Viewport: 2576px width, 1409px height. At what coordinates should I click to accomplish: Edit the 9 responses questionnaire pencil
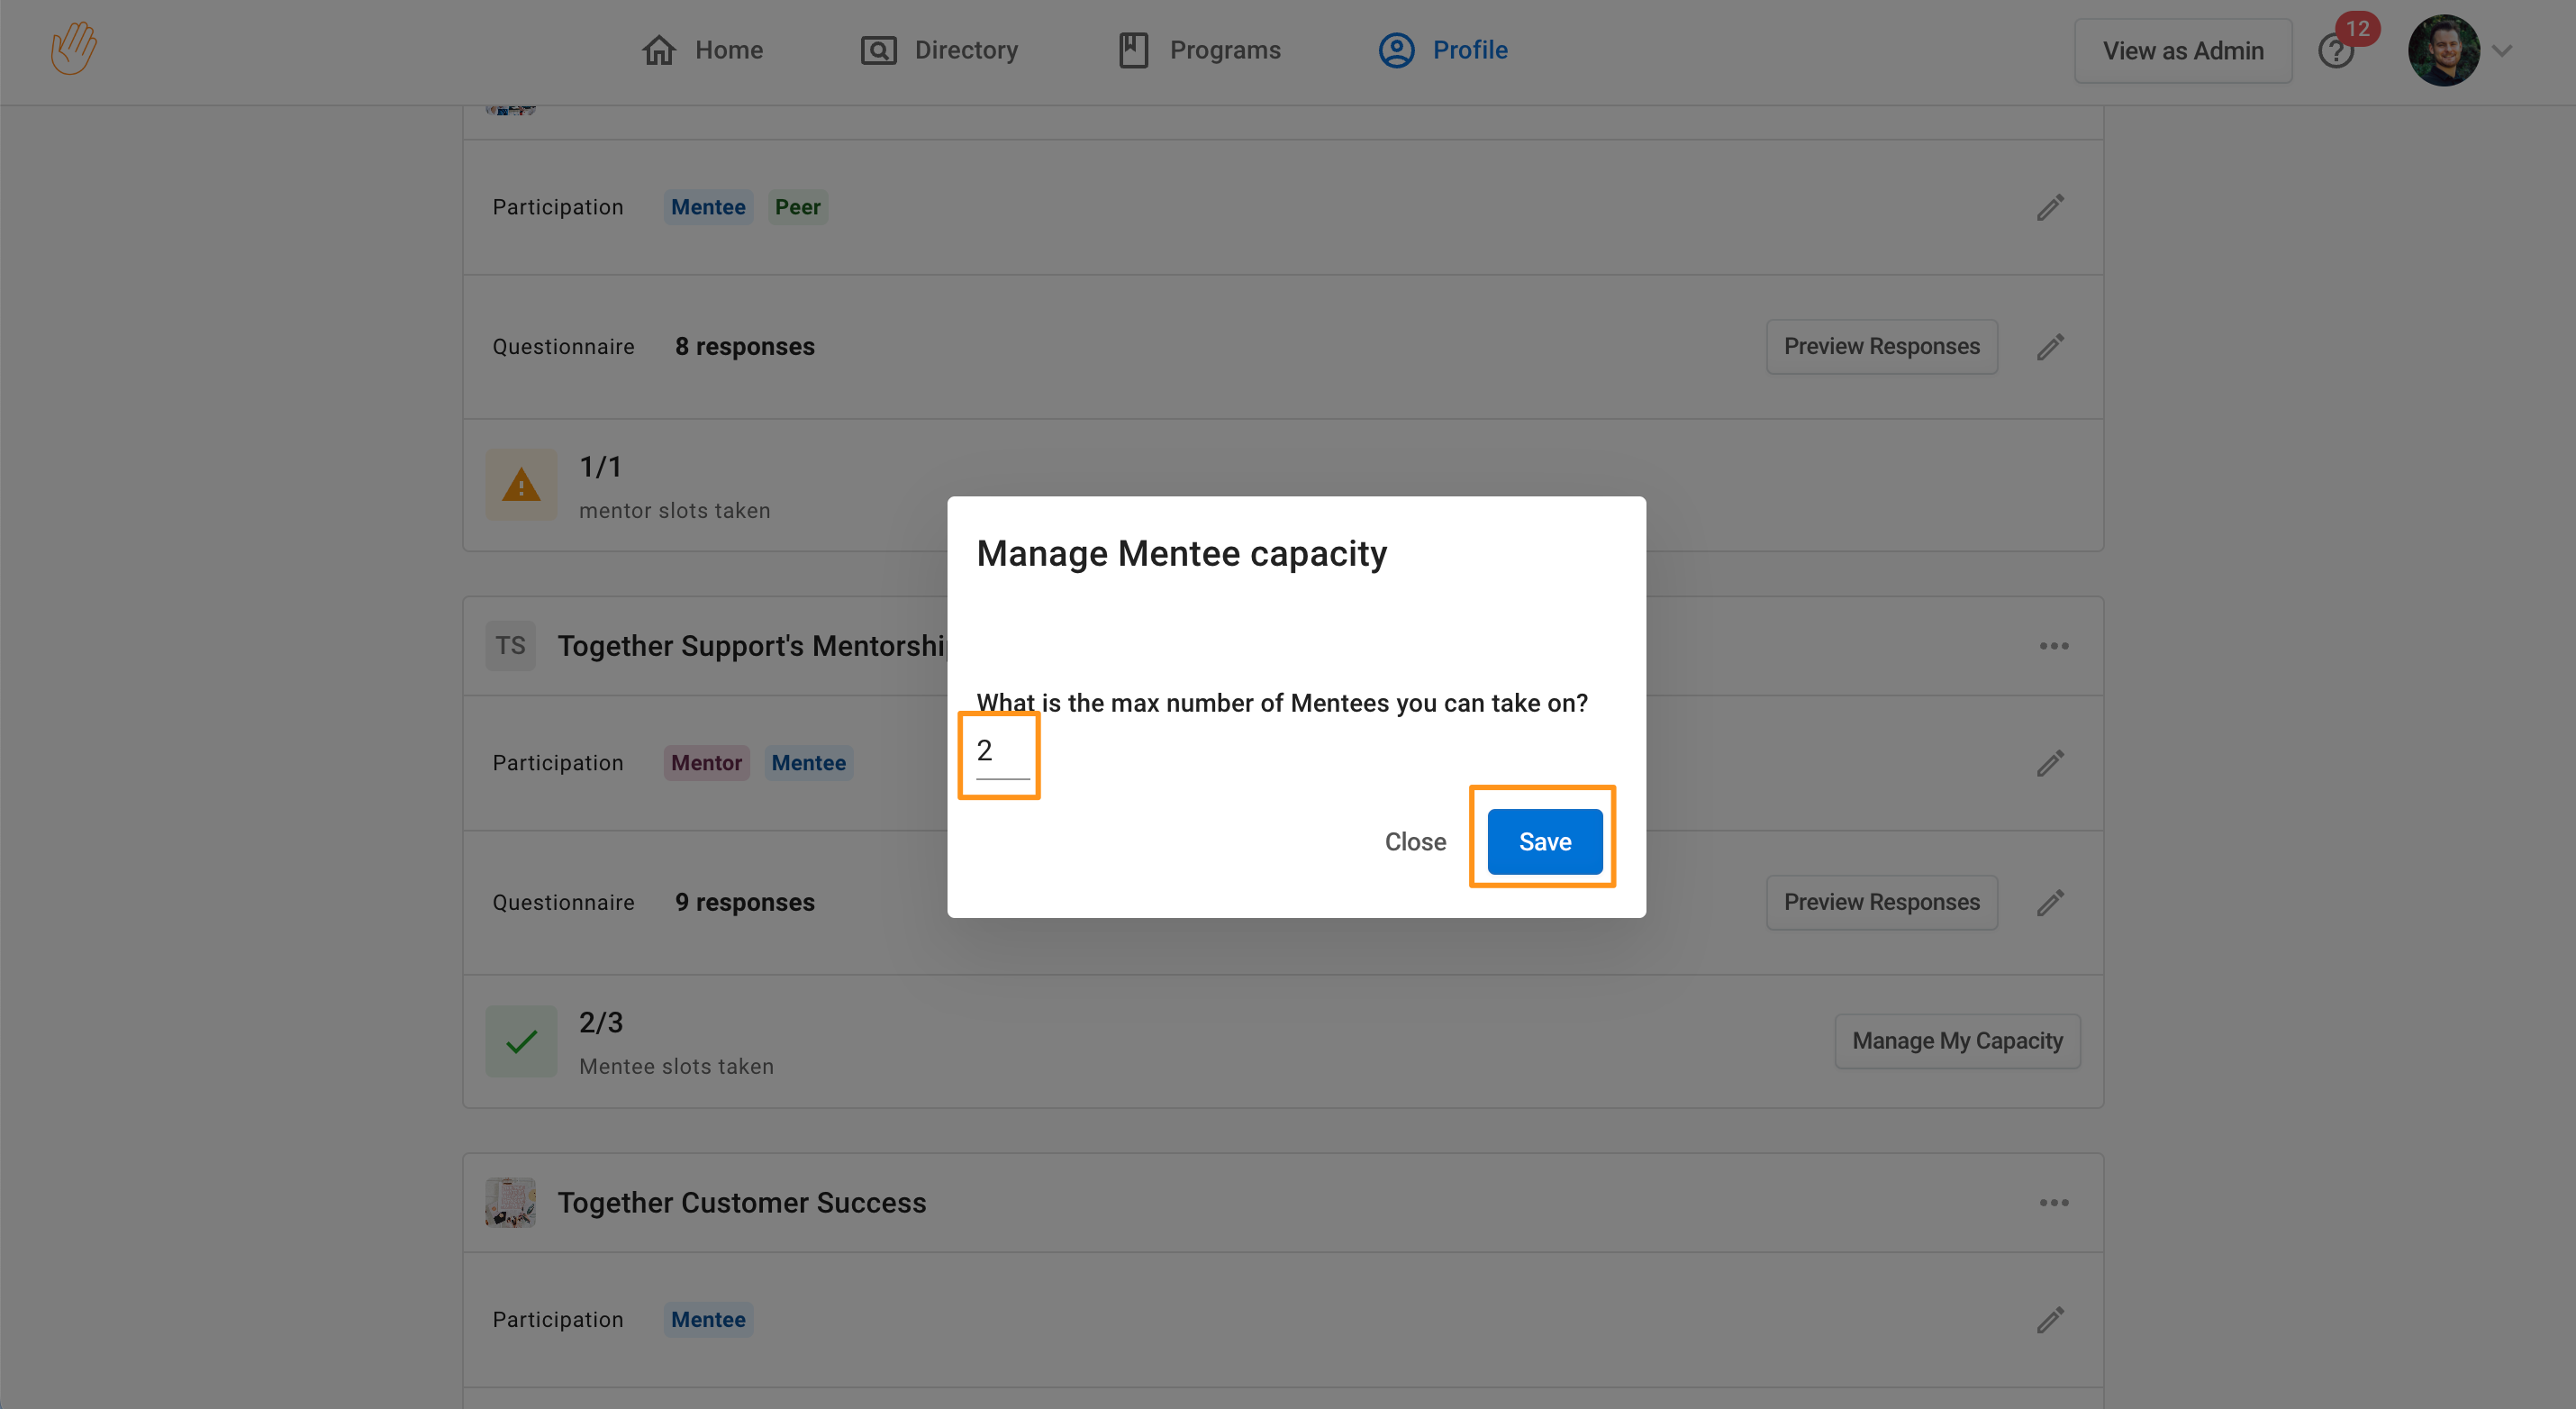click(x=2051, y=903)
